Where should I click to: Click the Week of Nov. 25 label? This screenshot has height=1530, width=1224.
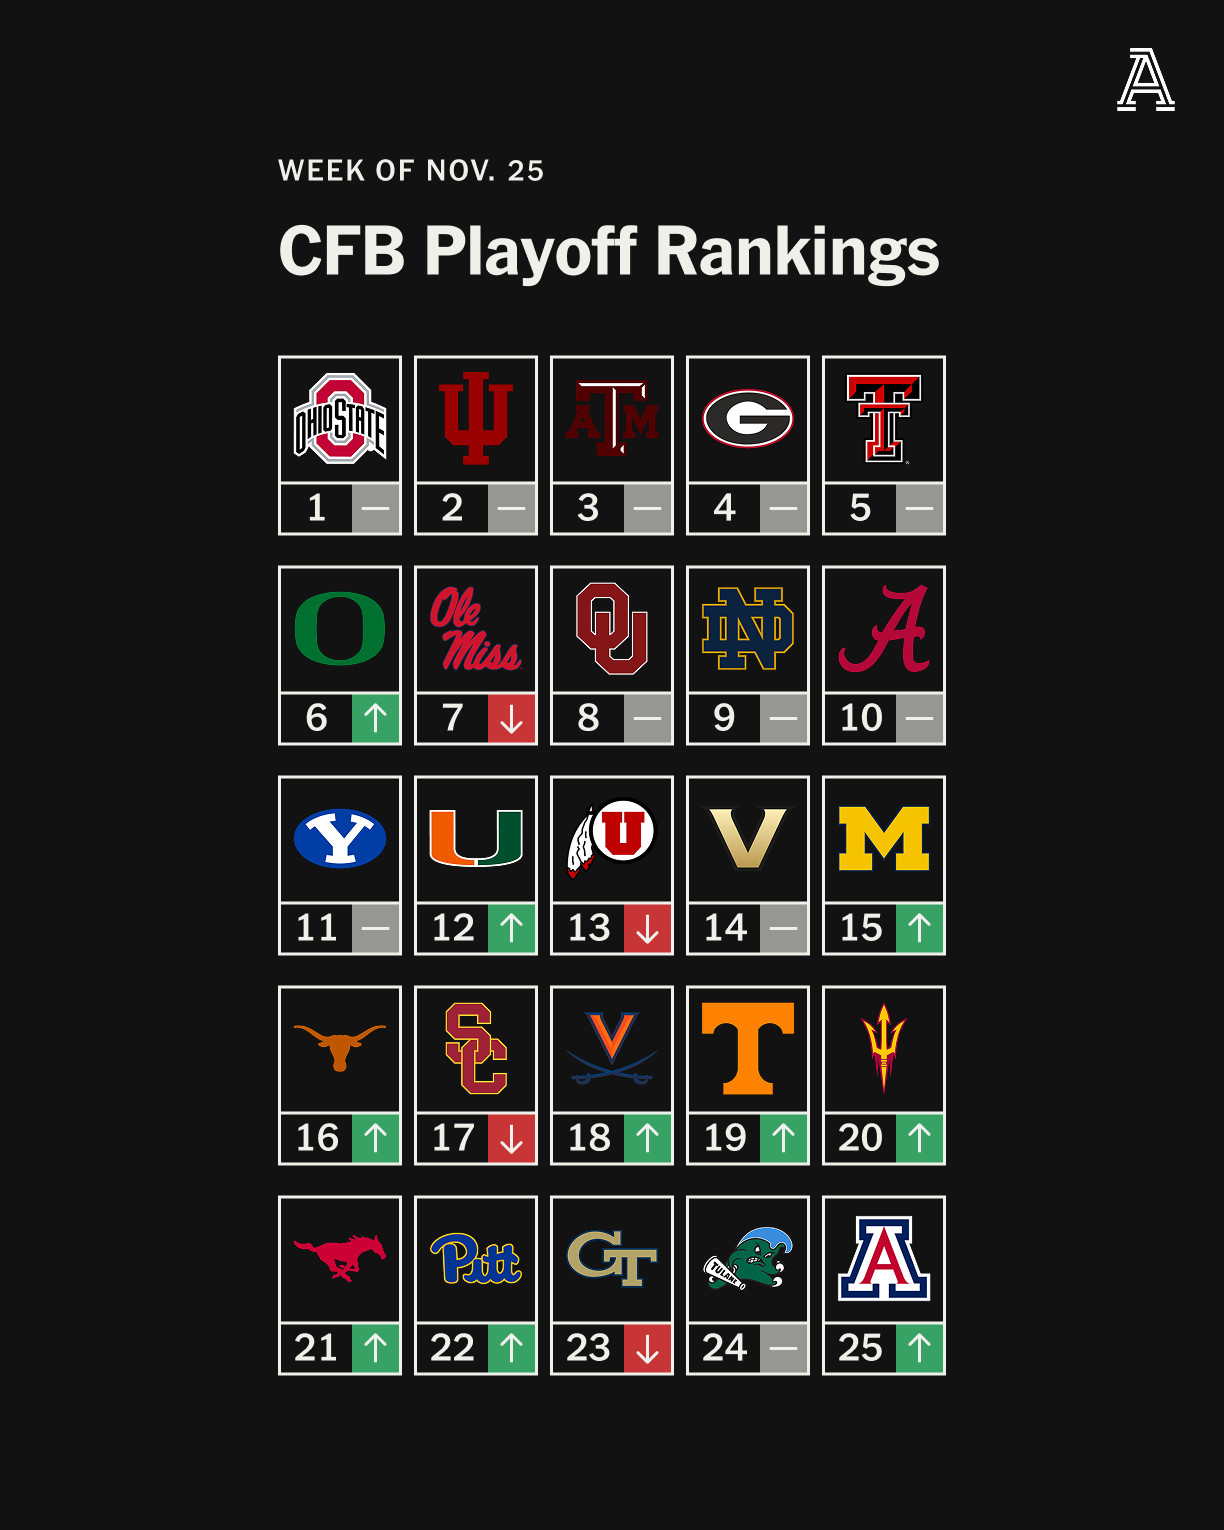(x=411, y=171)
